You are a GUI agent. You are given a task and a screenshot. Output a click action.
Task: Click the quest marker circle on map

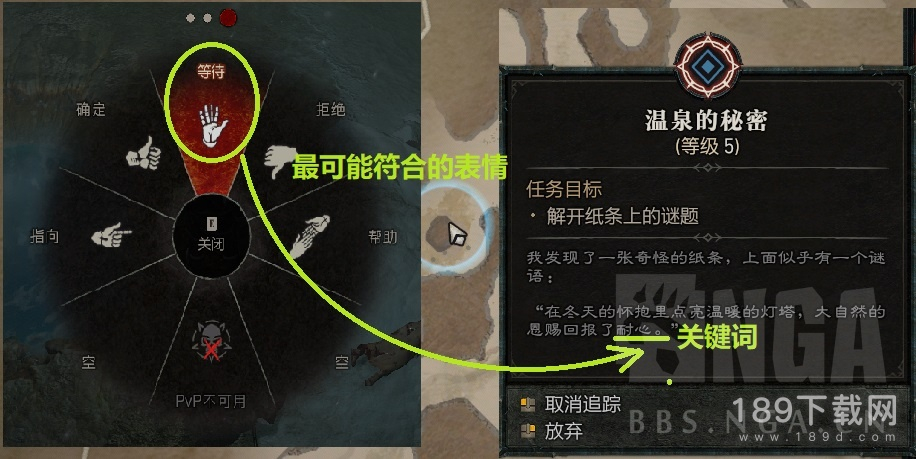(454, 229)
